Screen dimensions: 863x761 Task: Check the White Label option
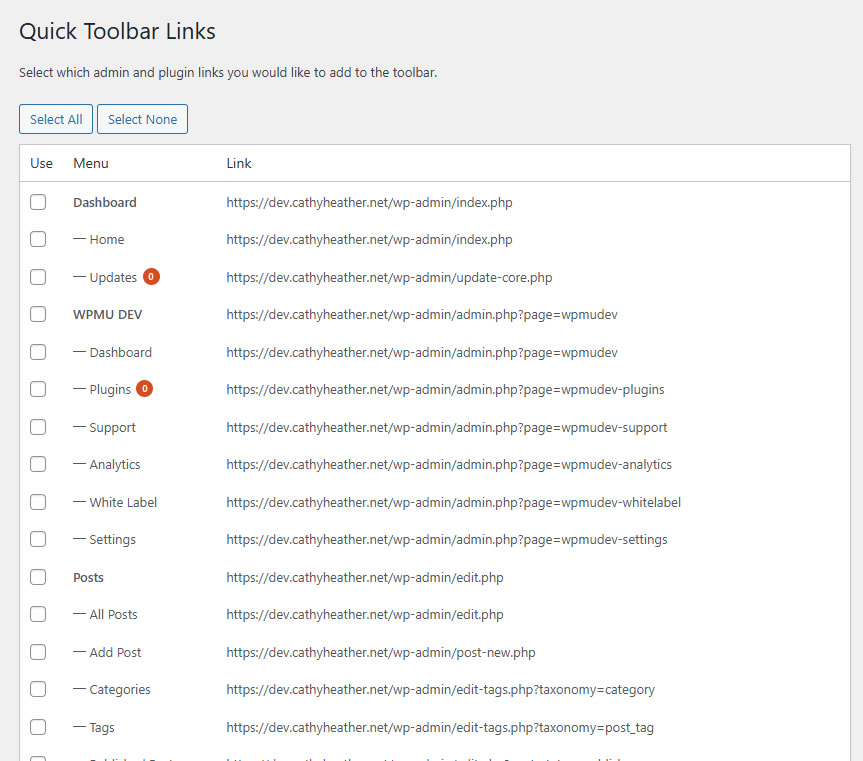click(38, 502)
